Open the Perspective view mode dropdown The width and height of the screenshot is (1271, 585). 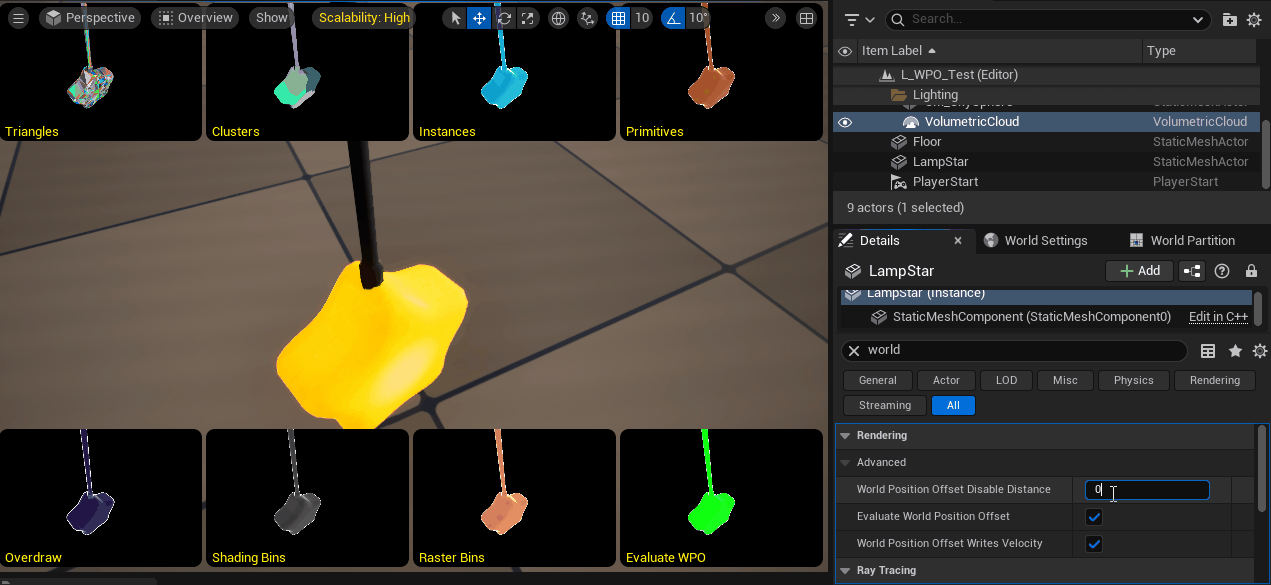click(90, 18)
